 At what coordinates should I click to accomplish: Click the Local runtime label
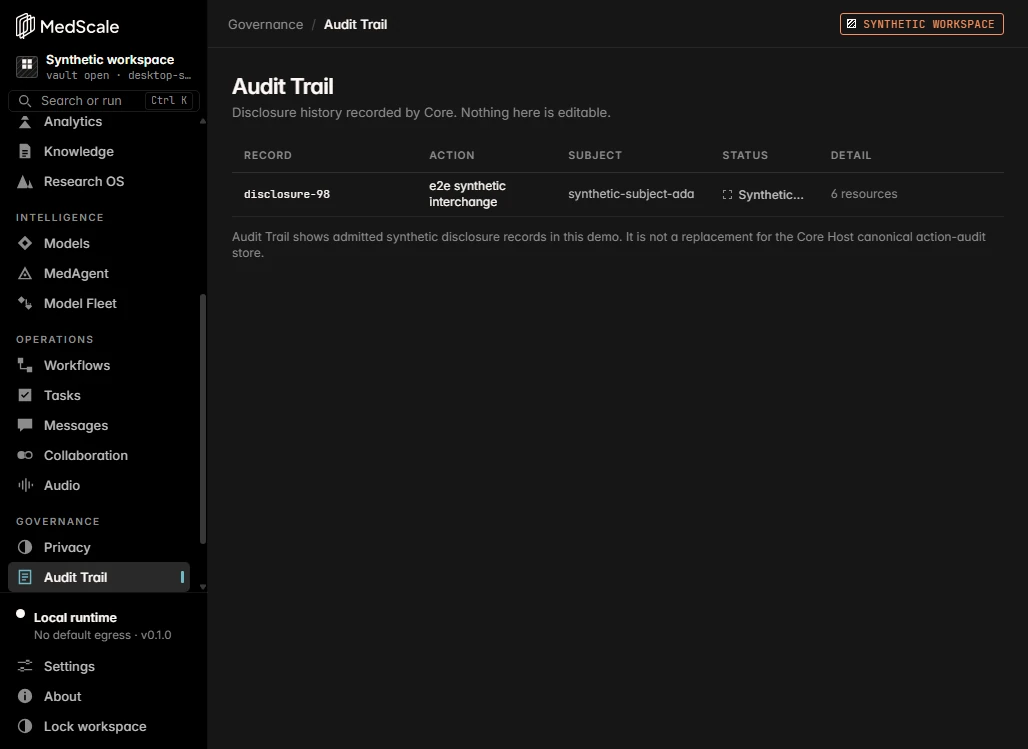[x=75, y=618]
